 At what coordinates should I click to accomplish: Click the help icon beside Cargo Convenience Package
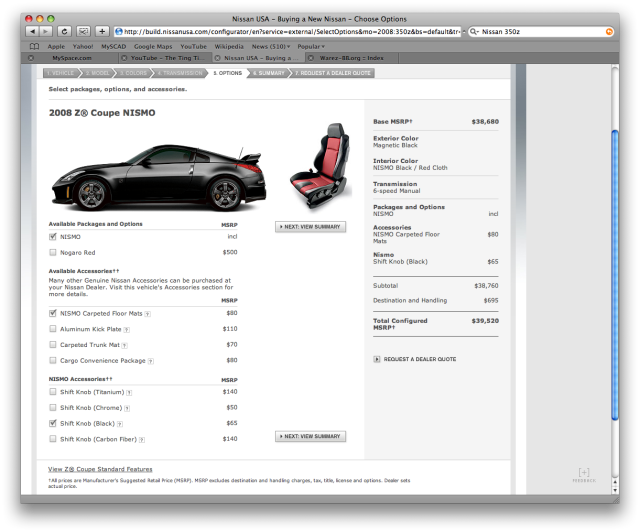(x=151, y=361)
